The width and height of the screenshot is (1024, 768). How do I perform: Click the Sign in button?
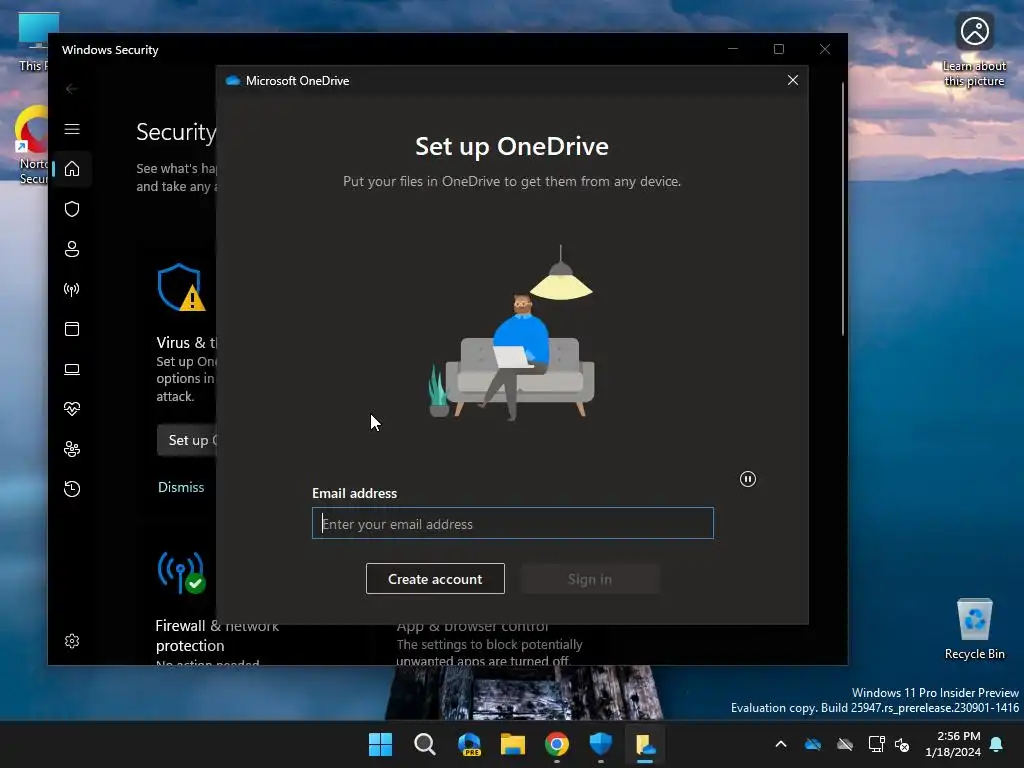point(590,579)
